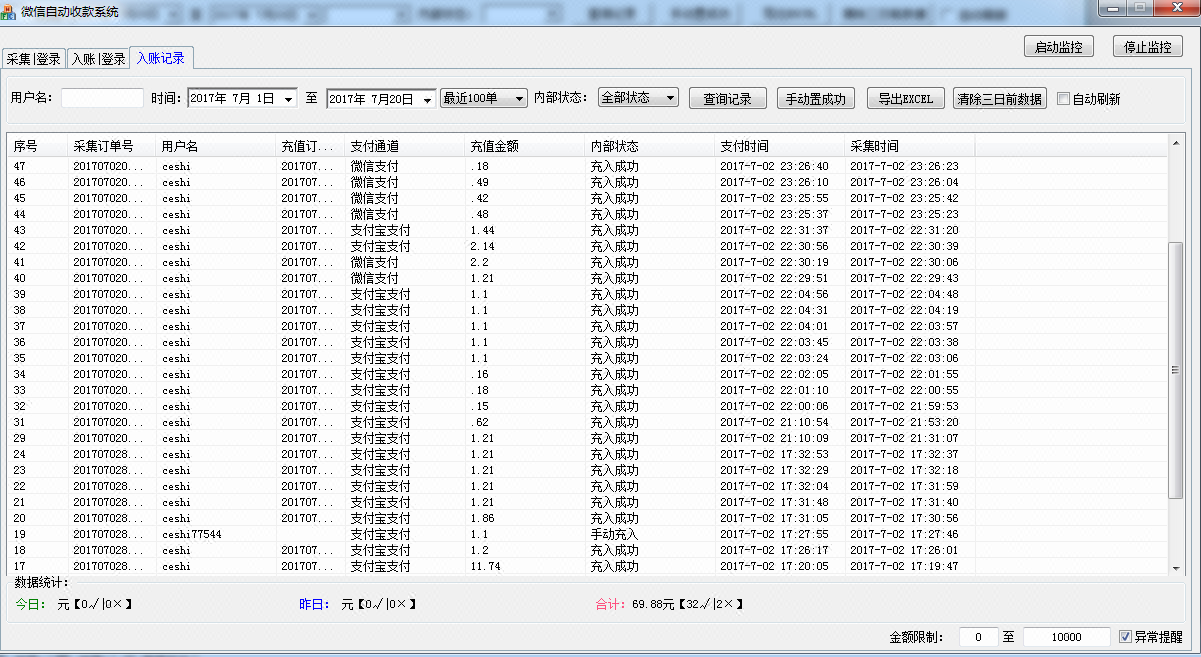The height and width of the screenshot is (657, 1201).
Task: Click 微信支付 channel in row 40
Action: click(x=374, y=278)
